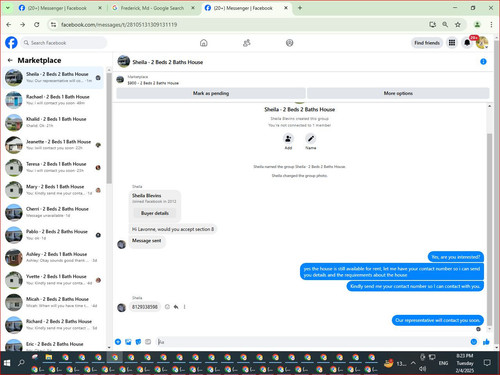Click the Facebook logo icon
The width and height of the screenshot is (500, 375).
(11, 43)
